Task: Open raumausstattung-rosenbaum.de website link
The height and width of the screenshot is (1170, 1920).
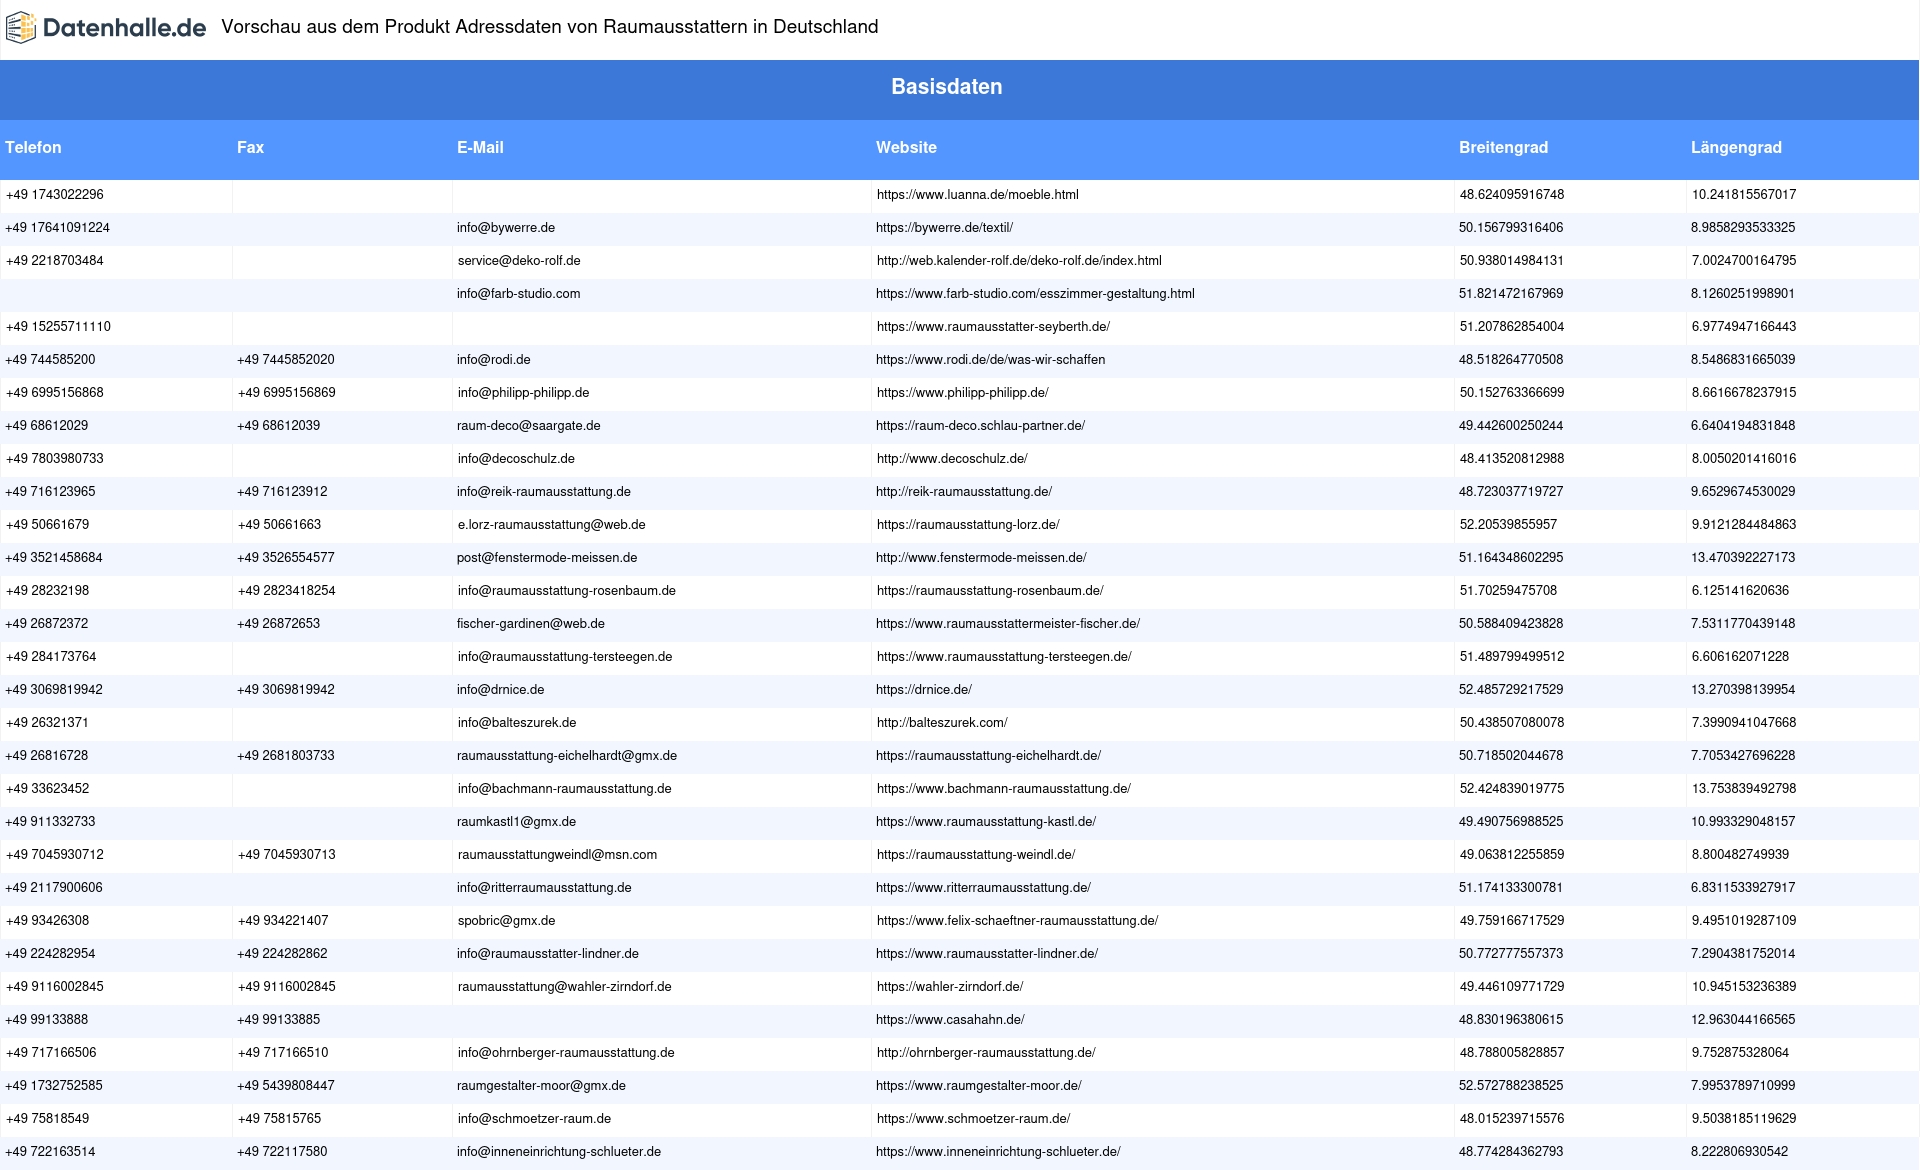Action: [x=990, y=591]
